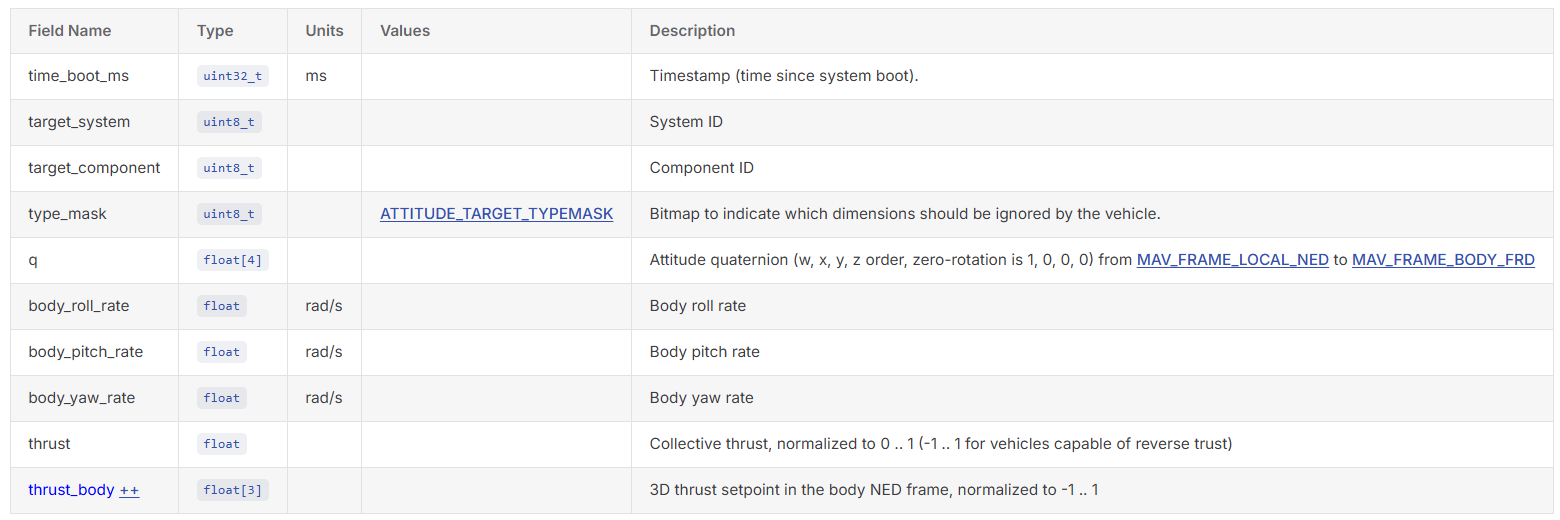Click the thrust_body field name
This screenshot has width=1560, height=520.
[71, 490]
